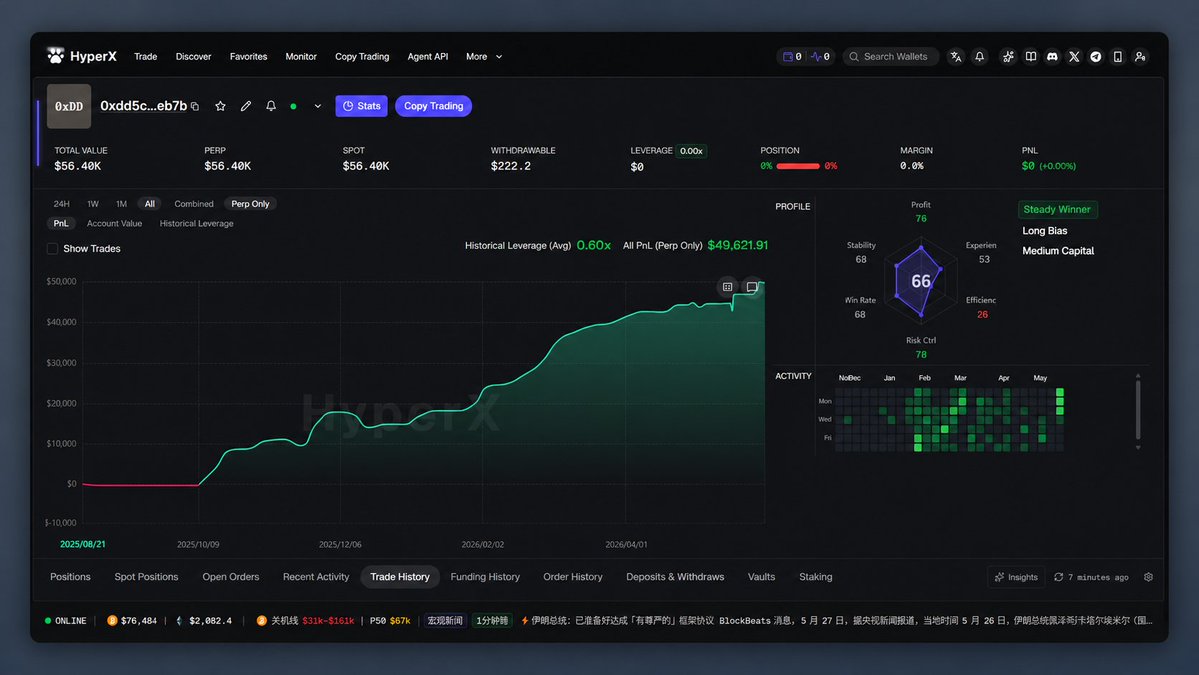Switch to Combined view

[x=193, y=204]
